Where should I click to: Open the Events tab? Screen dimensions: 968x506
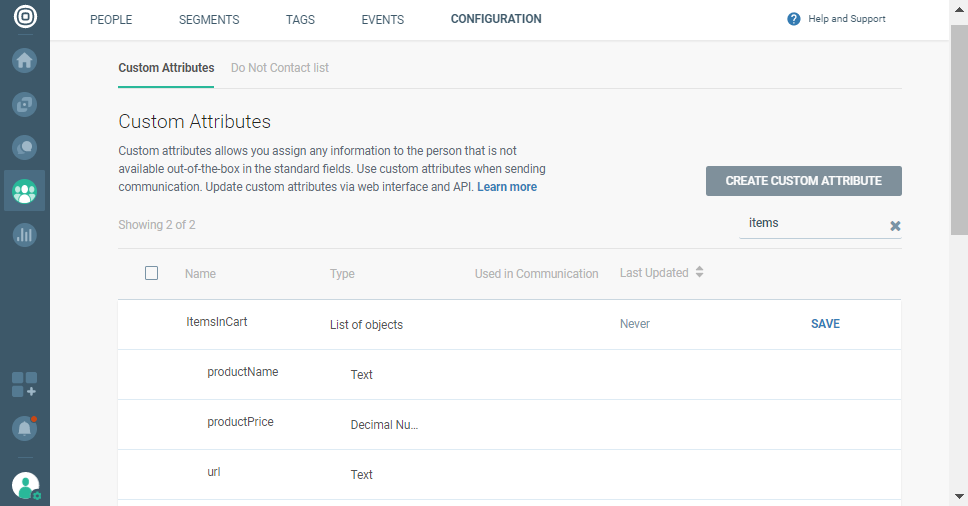[382, 20]
